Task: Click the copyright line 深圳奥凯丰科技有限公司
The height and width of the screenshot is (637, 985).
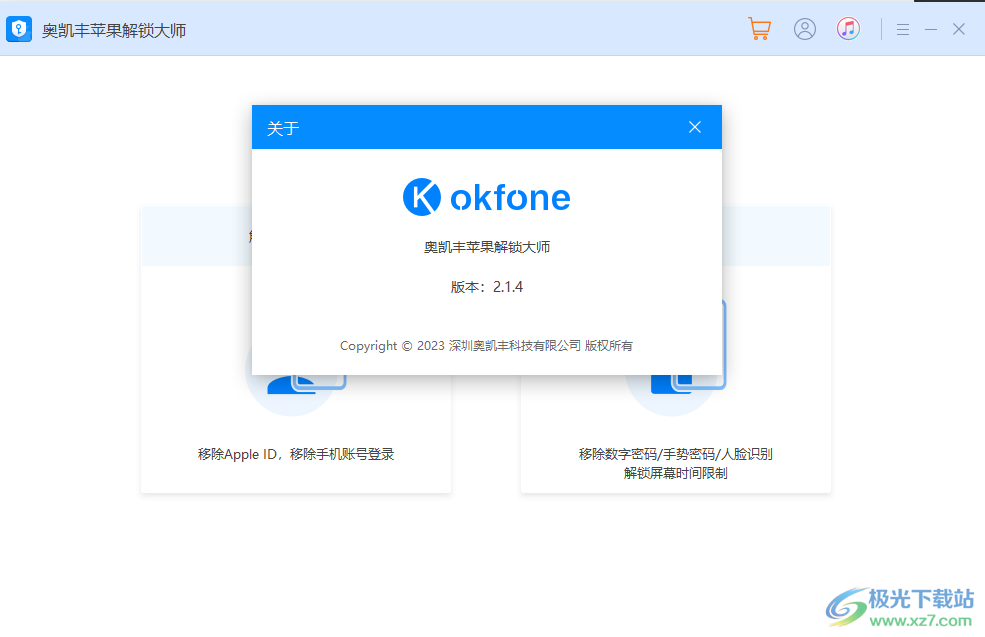Action: 486,346
